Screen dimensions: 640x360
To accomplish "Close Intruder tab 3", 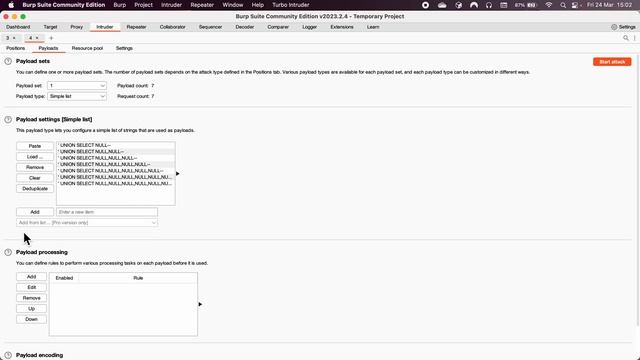I will (14, 38).
